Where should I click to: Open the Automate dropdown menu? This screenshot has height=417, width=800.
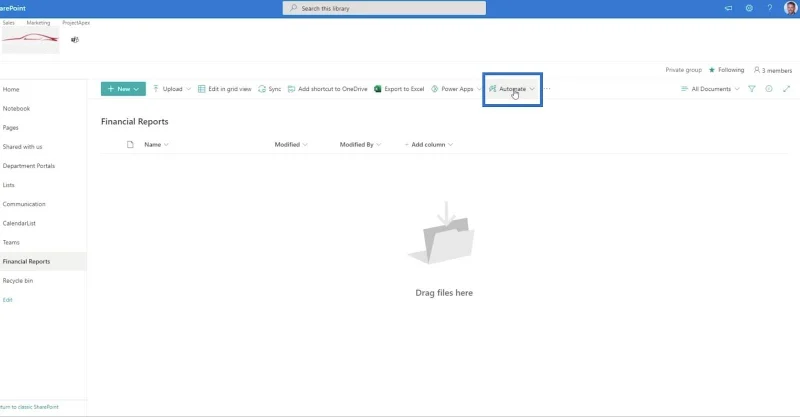point(512,89)
